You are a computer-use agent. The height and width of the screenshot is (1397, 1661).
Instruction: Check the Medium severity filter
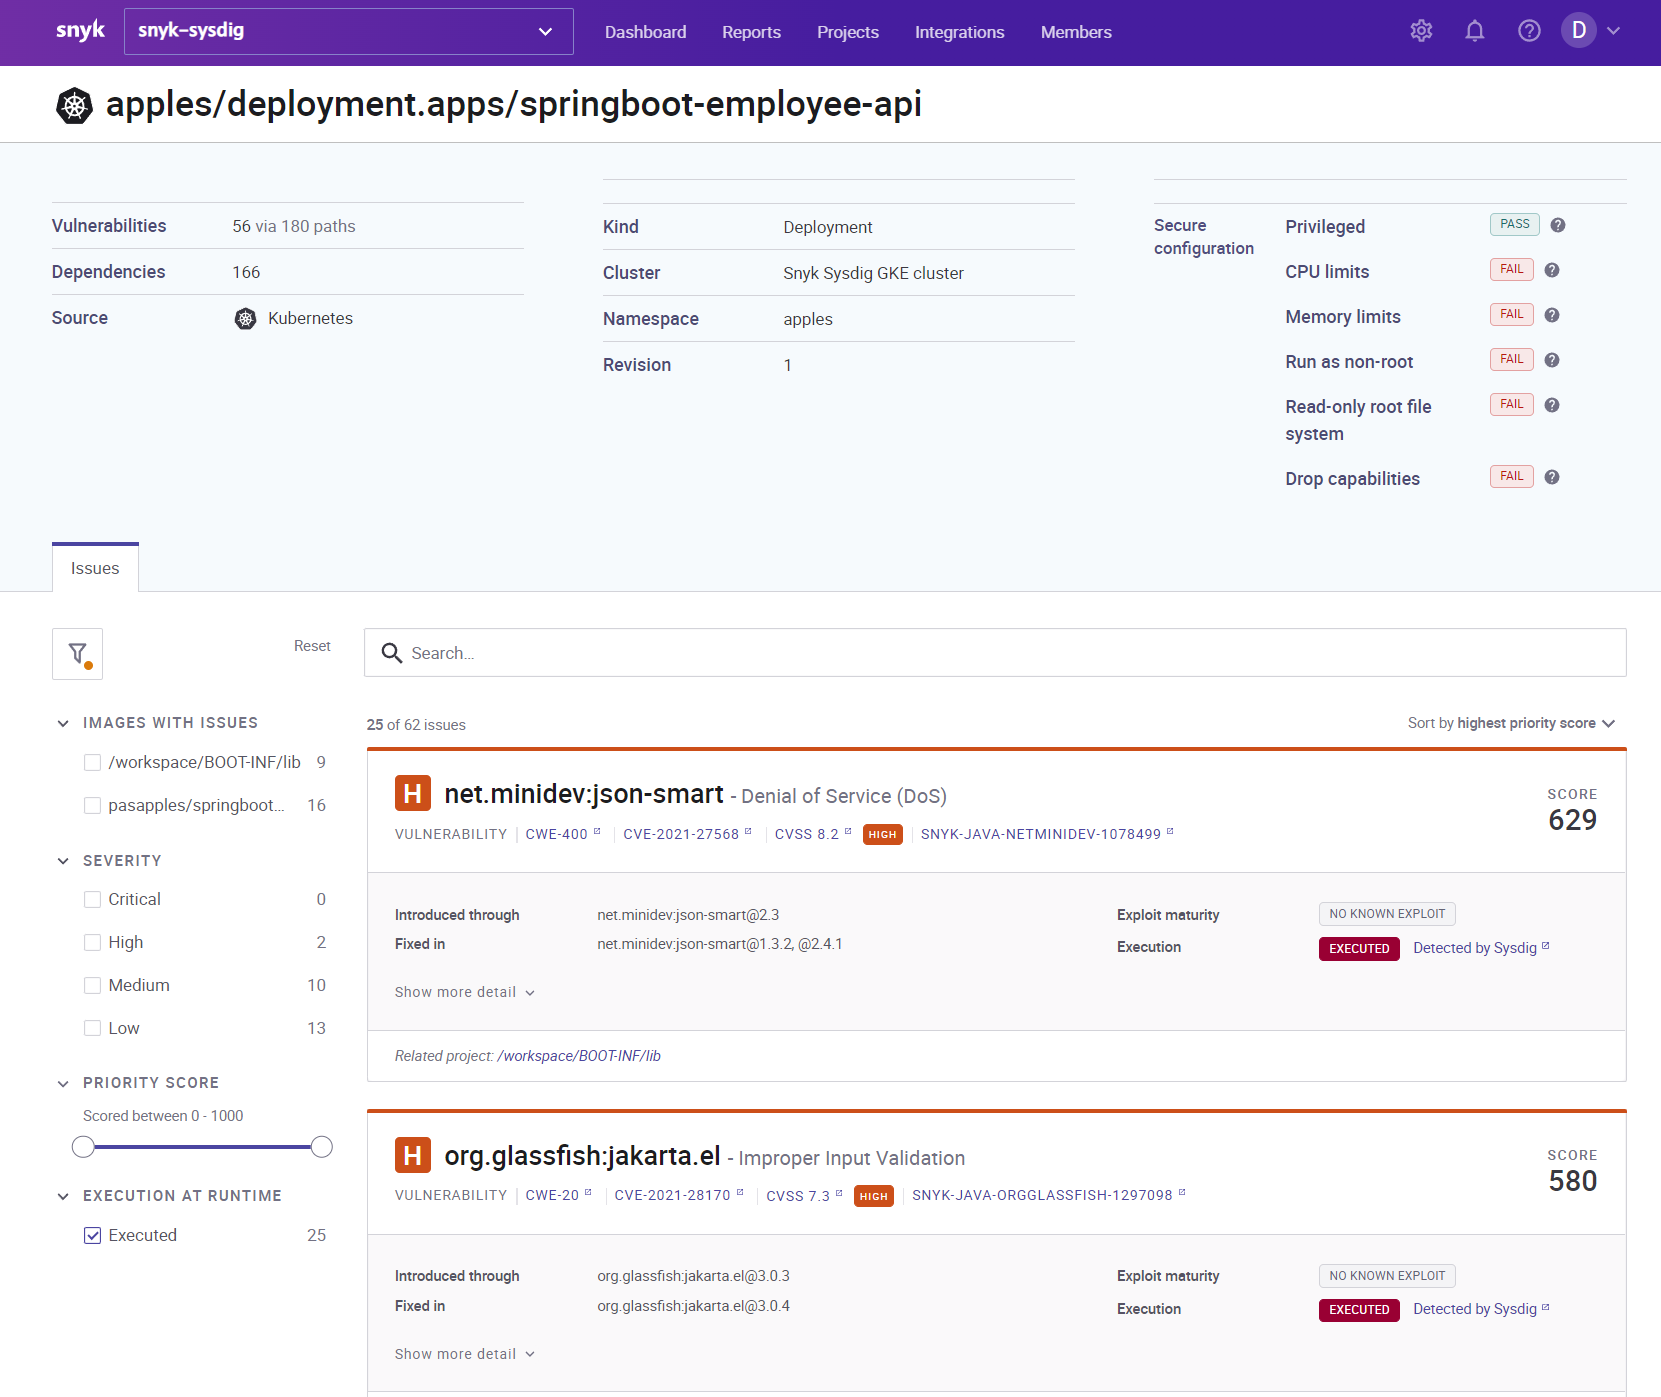click(x=92, y=985)
